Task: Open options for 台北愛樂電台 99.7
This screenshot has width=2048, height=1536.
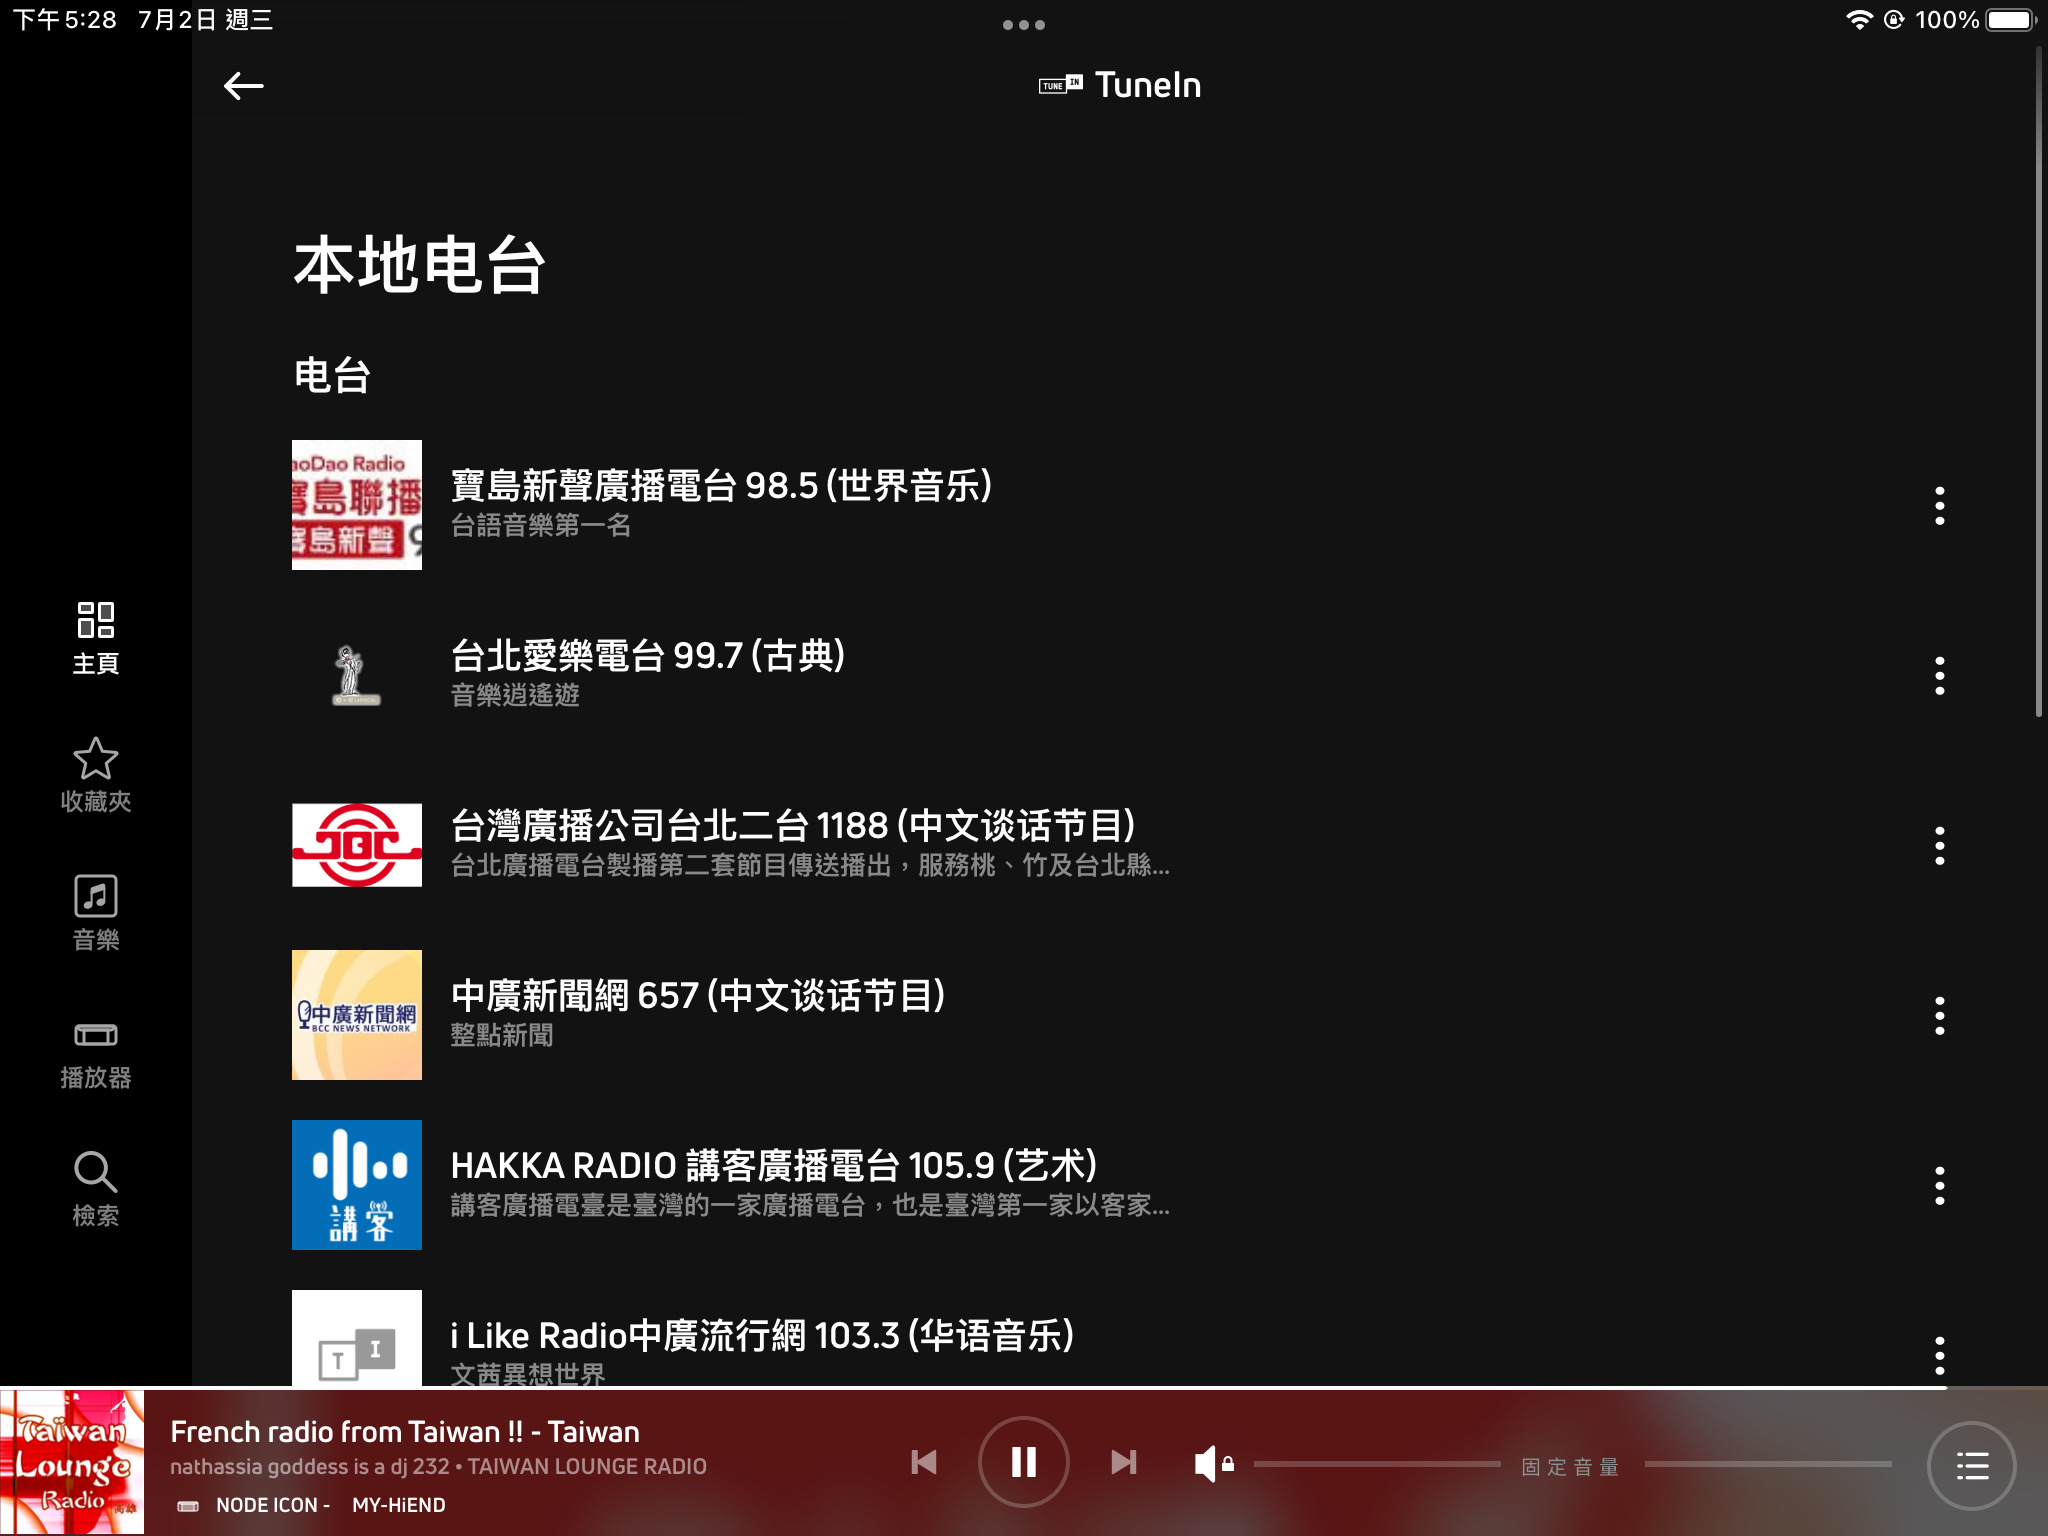Action: click(x=1939, y=676)
